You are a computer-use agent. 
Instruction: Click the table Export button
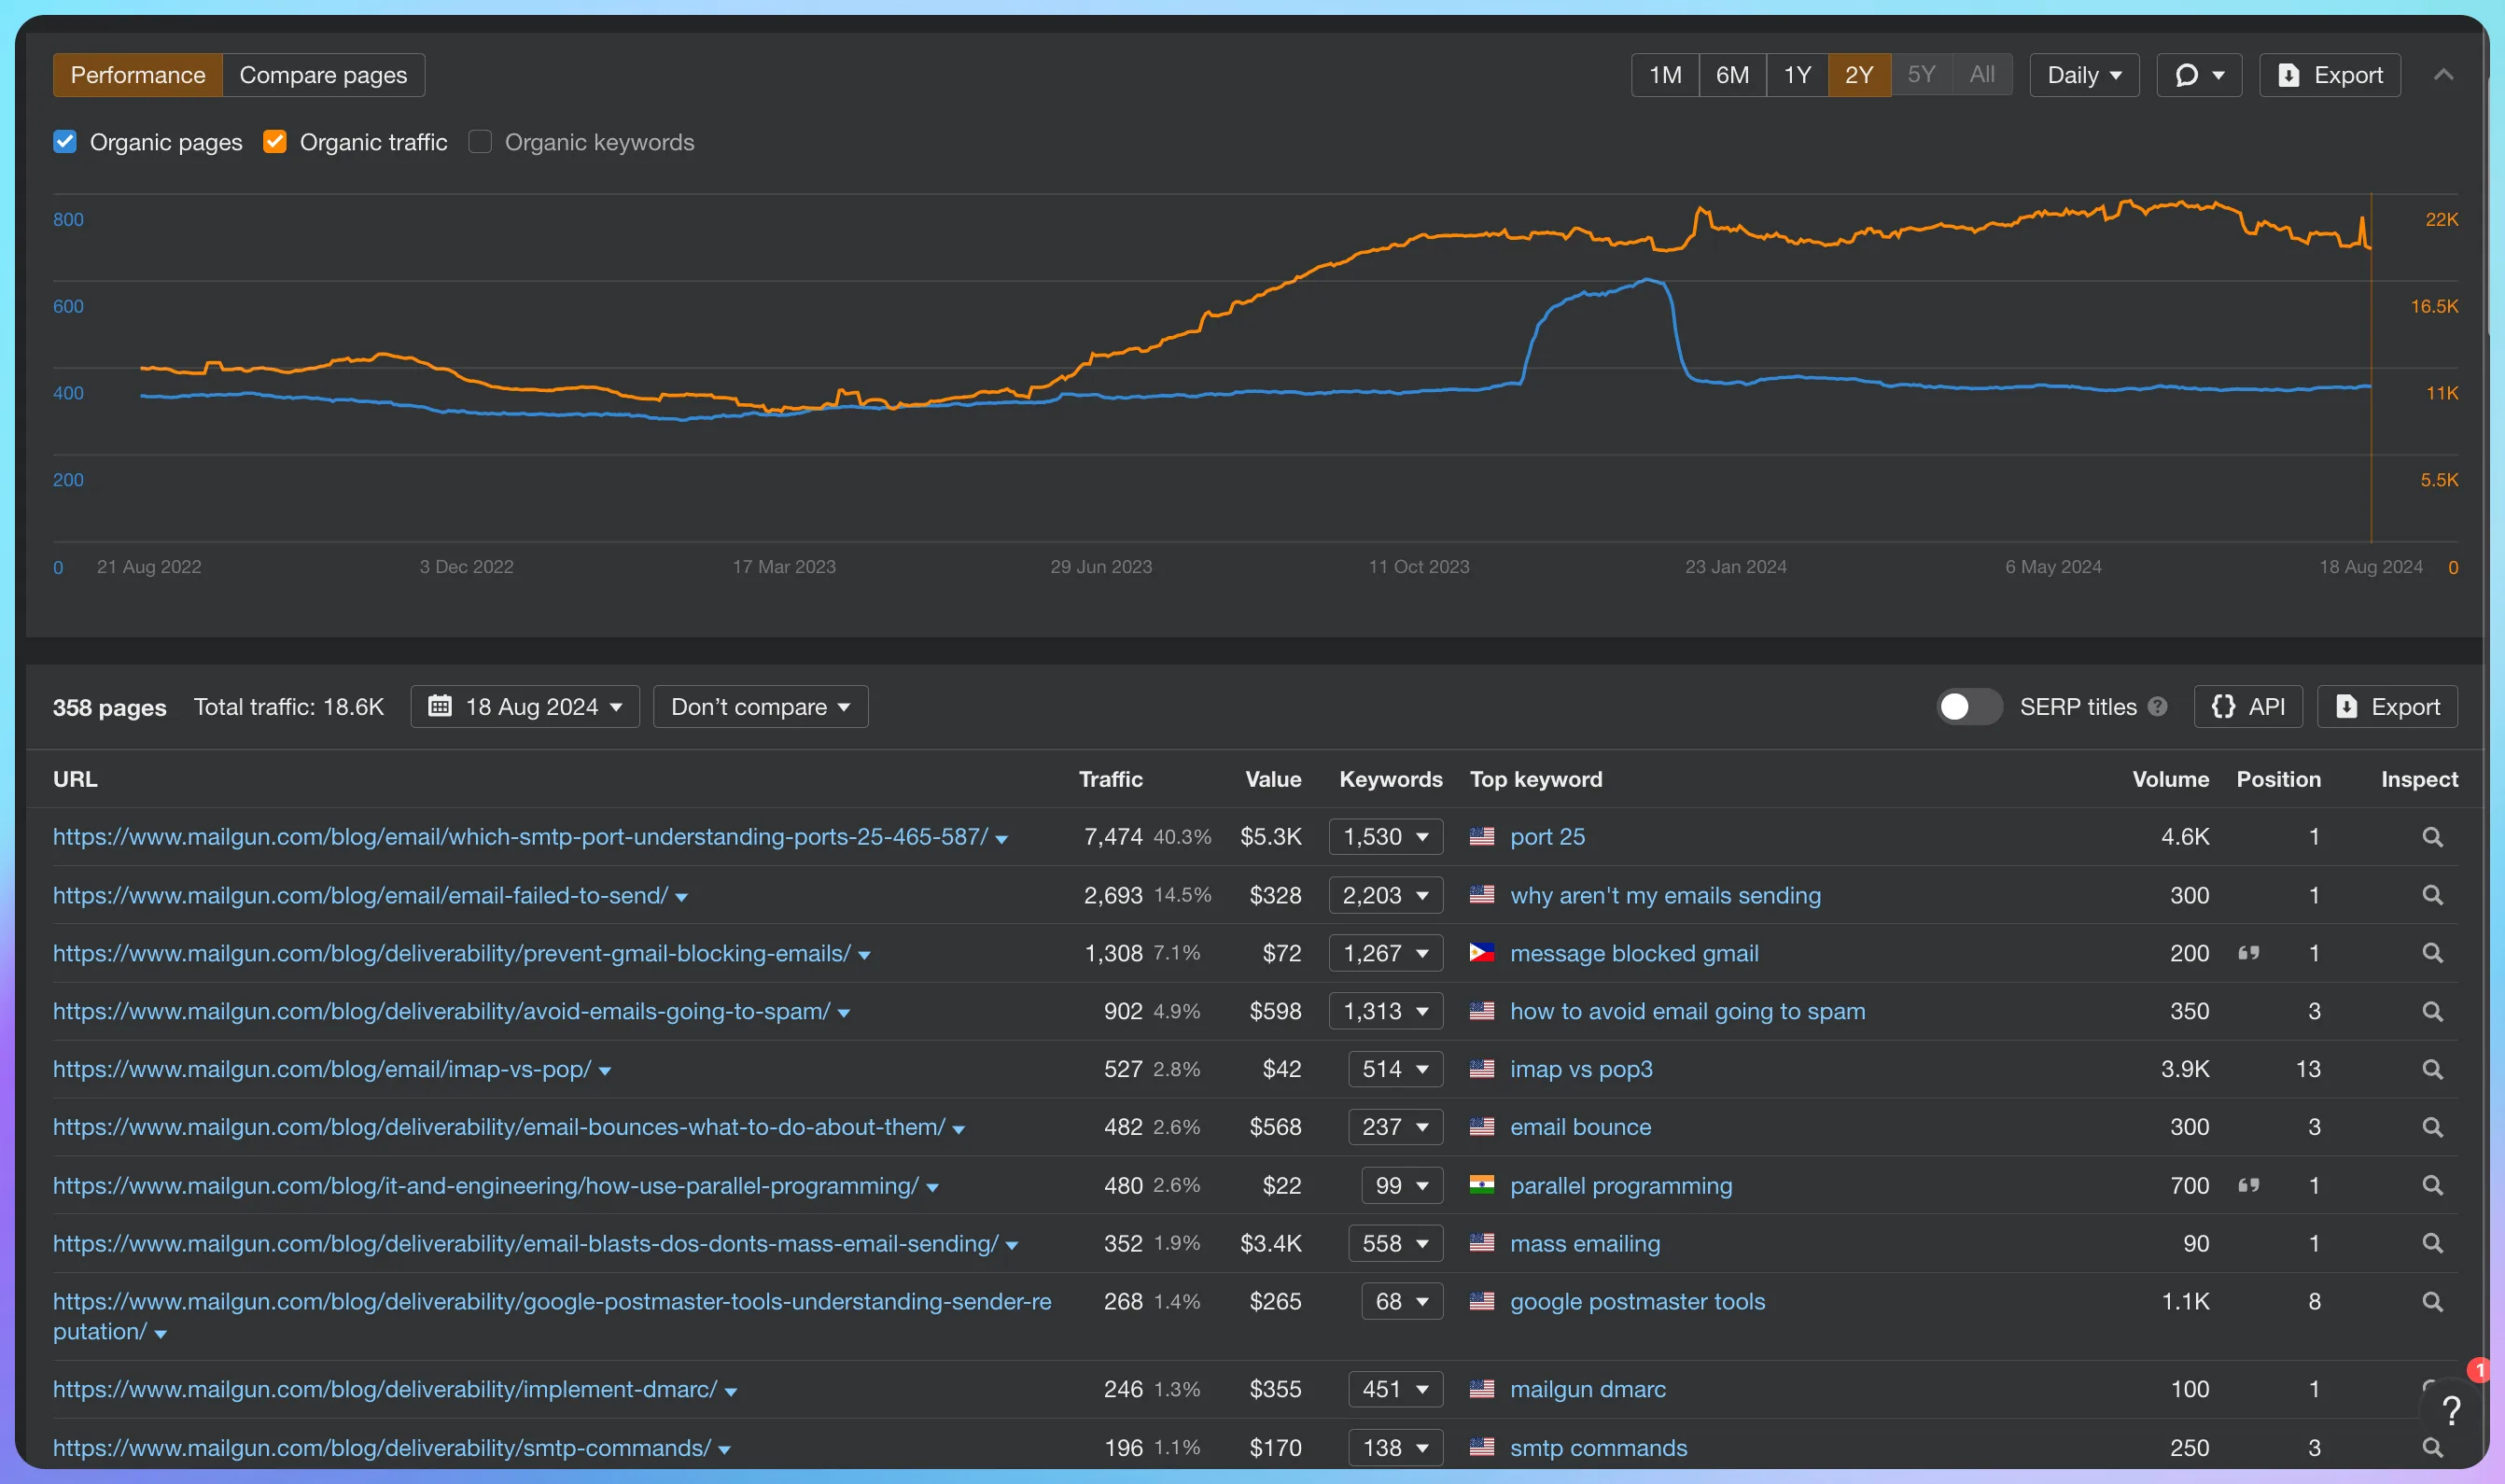coord(2387,707)
